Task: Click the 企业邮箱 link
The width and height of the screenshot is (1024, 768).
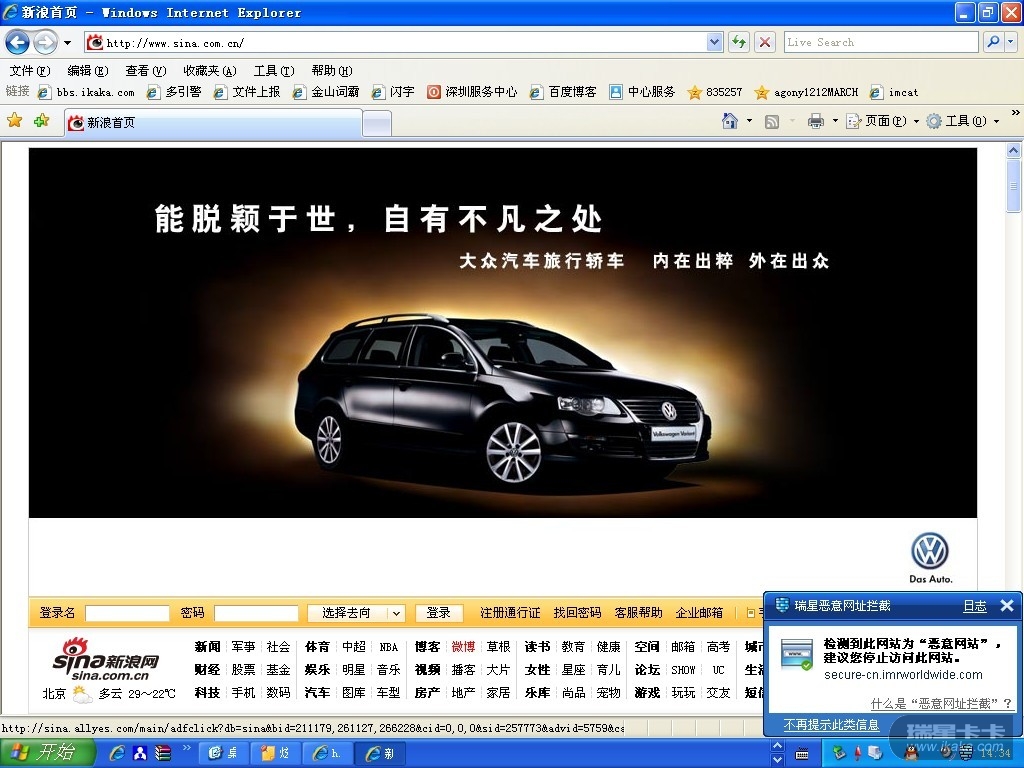Action: pyautogui.click(x=699, y=613)
